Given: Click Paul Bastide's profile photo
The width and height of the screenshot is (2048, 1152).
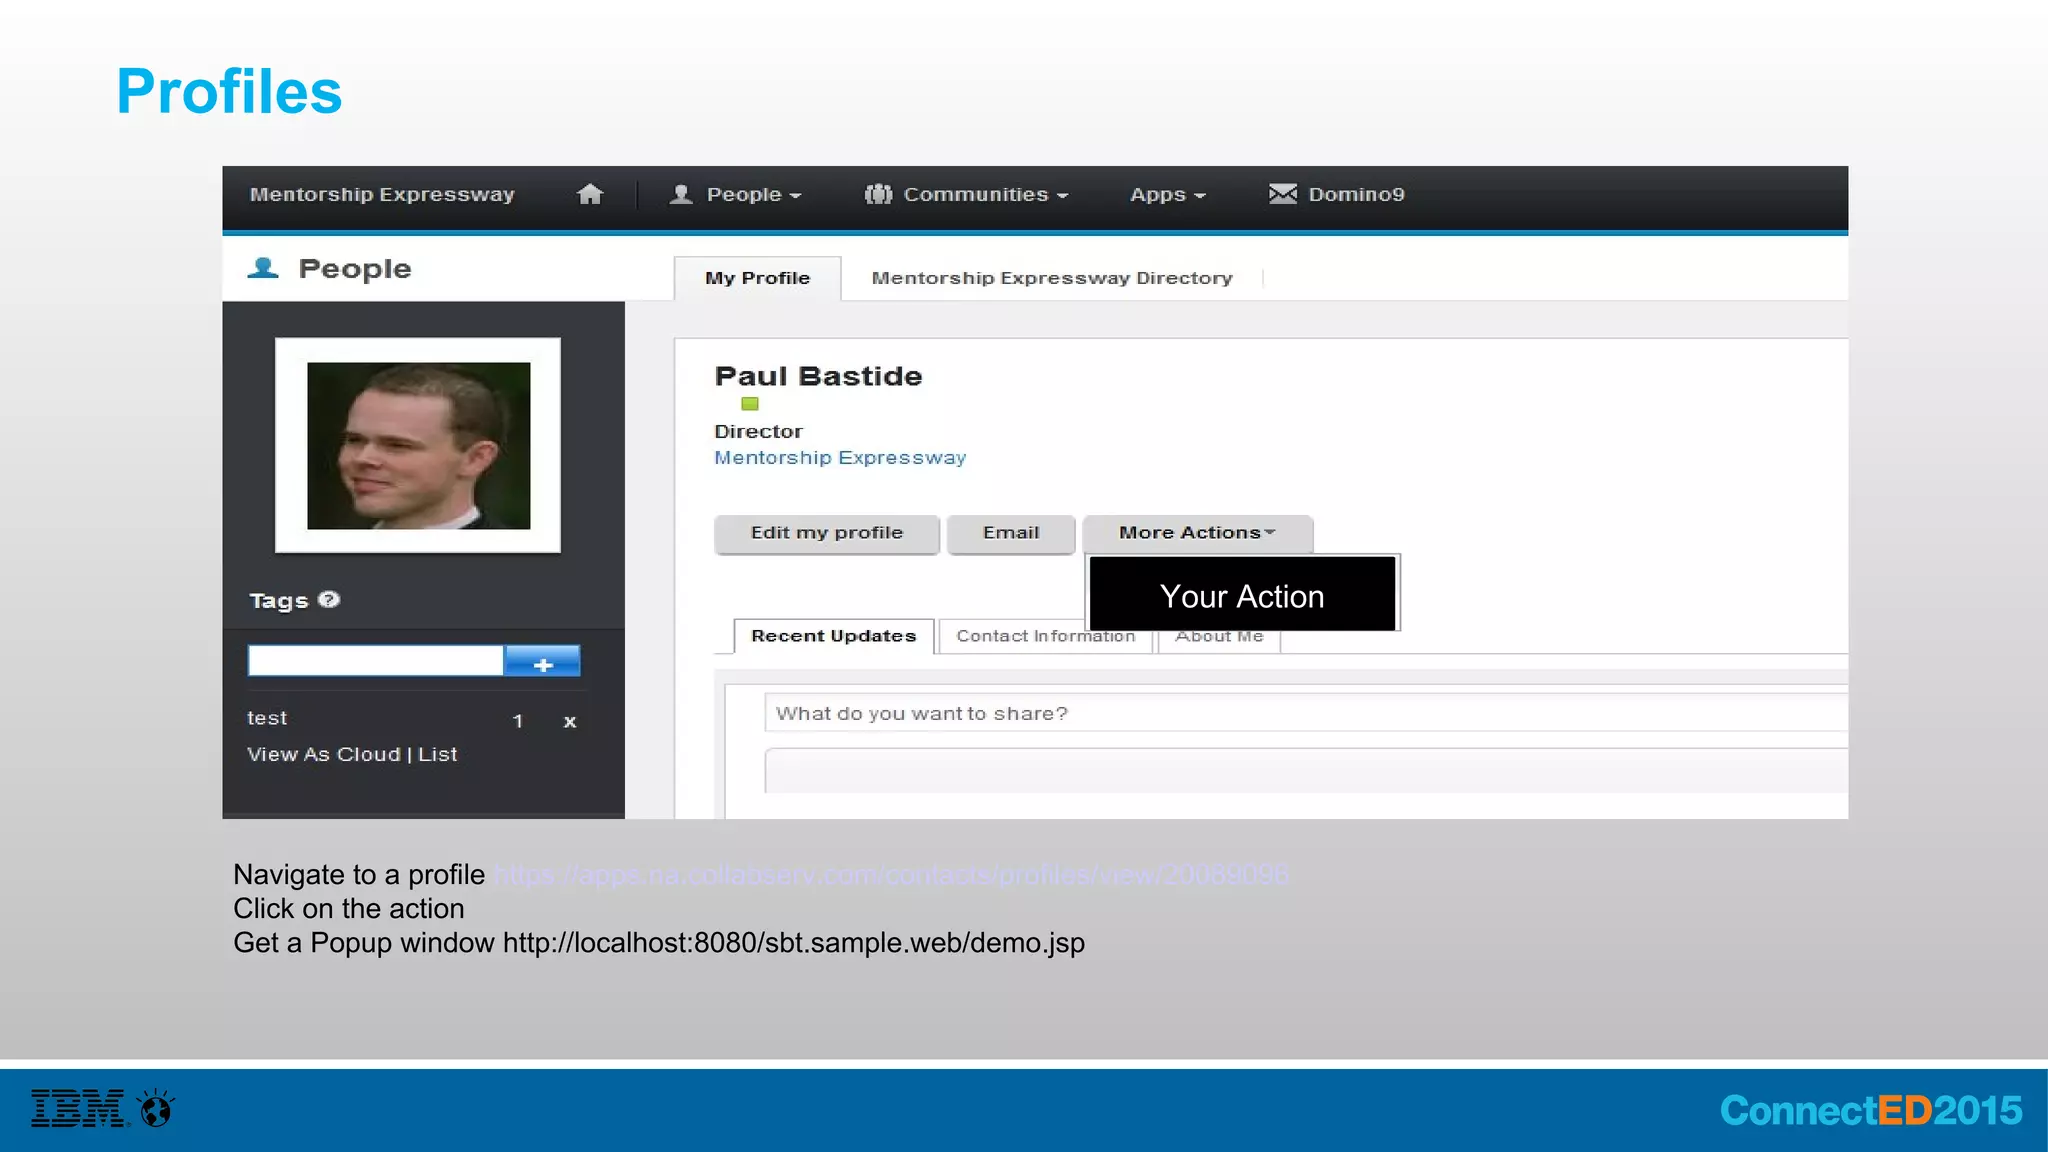Looking at the screenshot, I should tap(418, 446).
